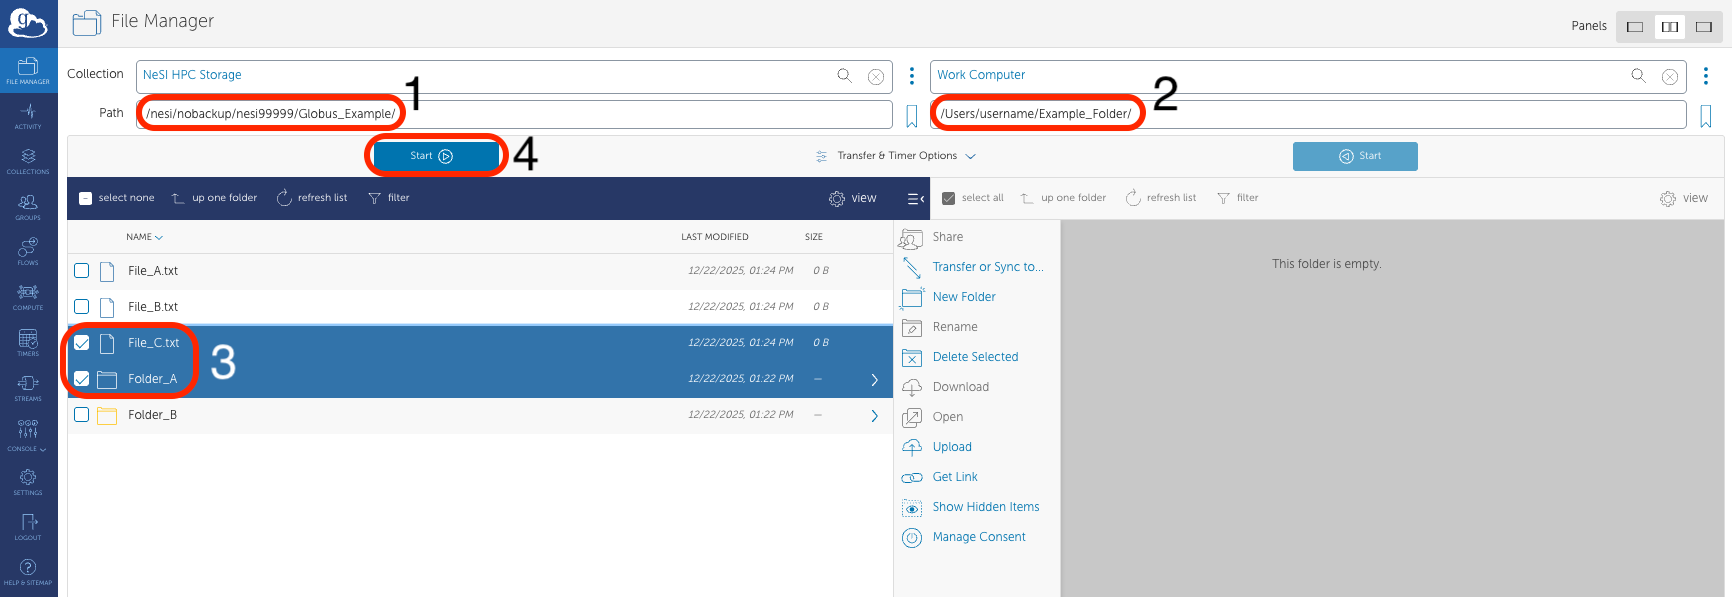Switch to single left panel layout

pyautogui.click(x=1635, y=27)
